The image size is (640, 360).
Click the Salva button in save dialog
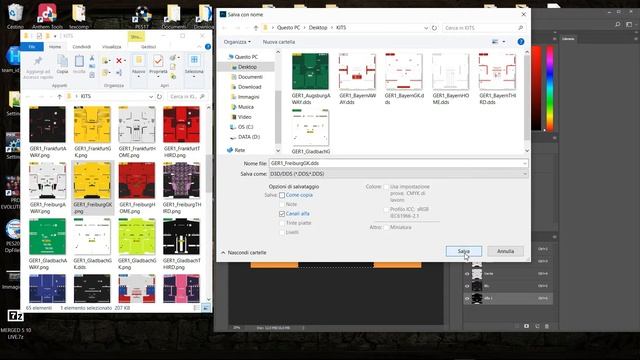[x=464, y=251]
